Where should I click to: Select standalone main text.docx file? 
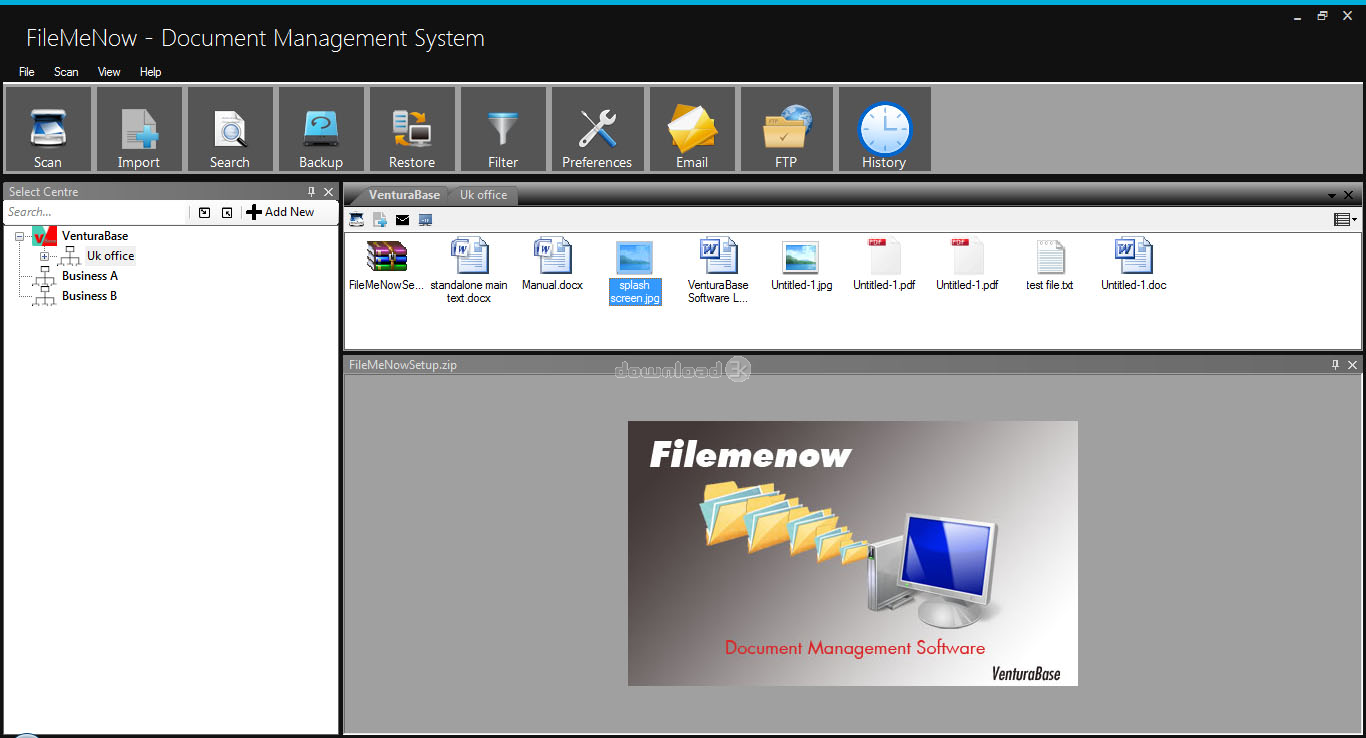[x=469, y=271]
